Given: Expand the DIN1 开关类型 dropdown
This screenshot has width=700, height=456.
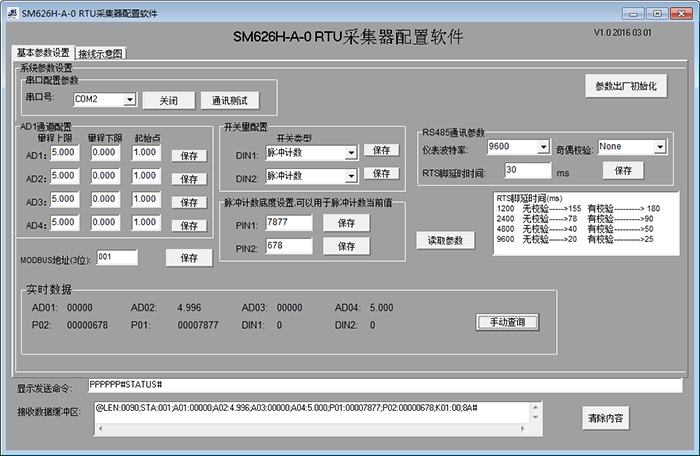Looking at the screenshot, I should click(x=350, y=153).
